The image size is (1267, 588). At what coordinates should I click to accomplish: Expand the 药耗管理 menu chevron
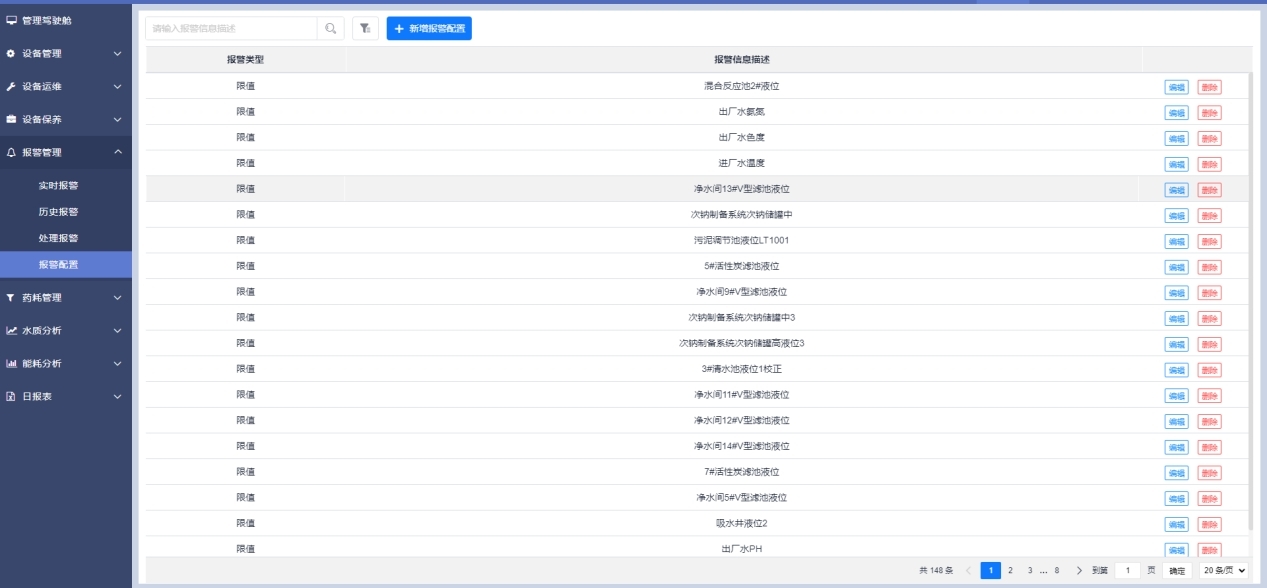(x=117, y=297)
